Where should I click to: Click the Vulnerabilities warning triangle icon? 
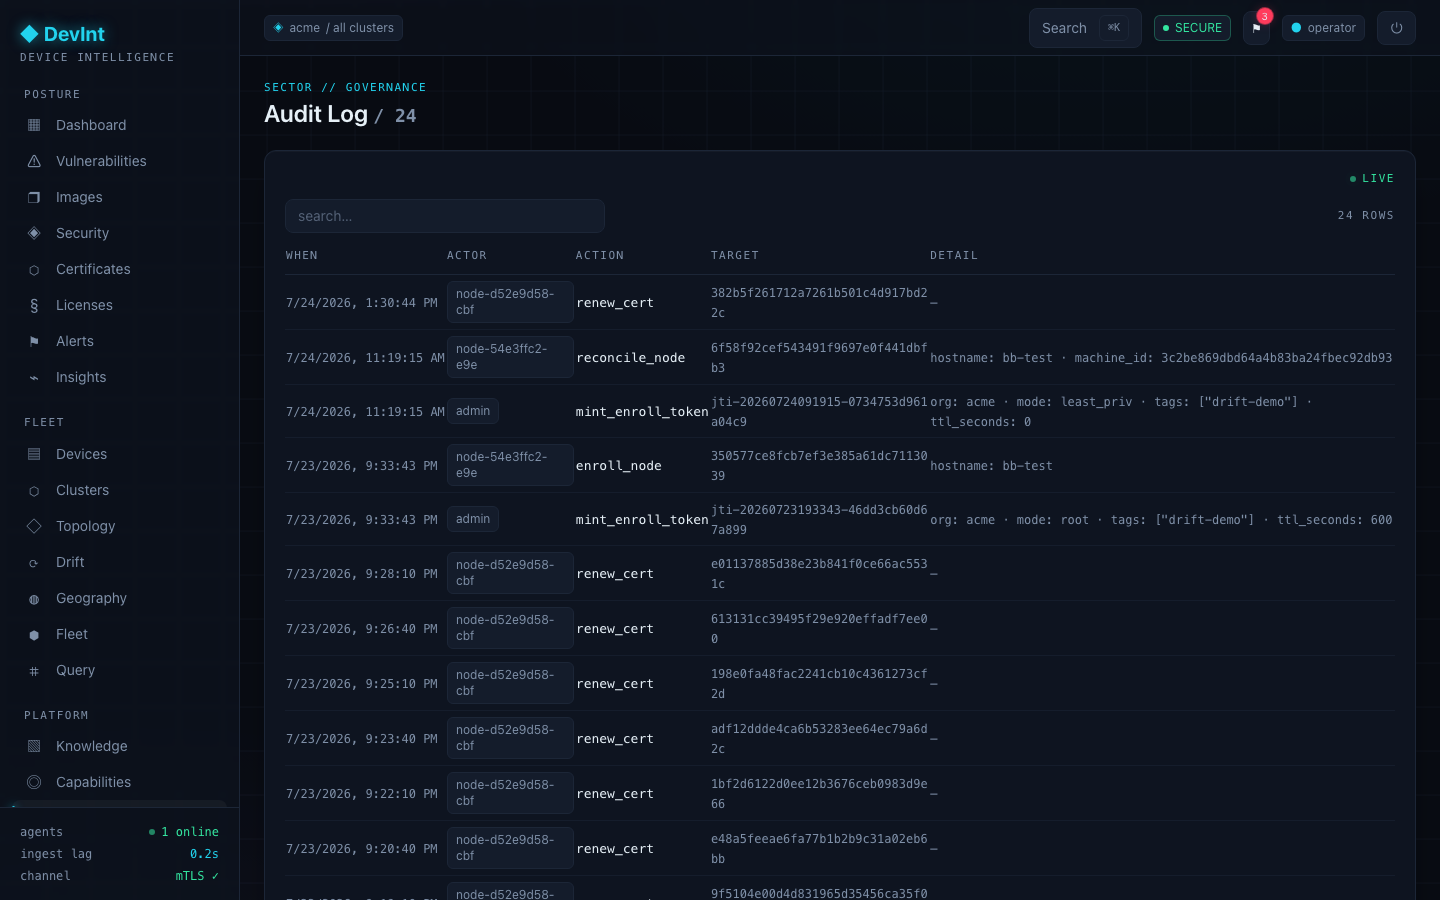[x=34, y=161]
